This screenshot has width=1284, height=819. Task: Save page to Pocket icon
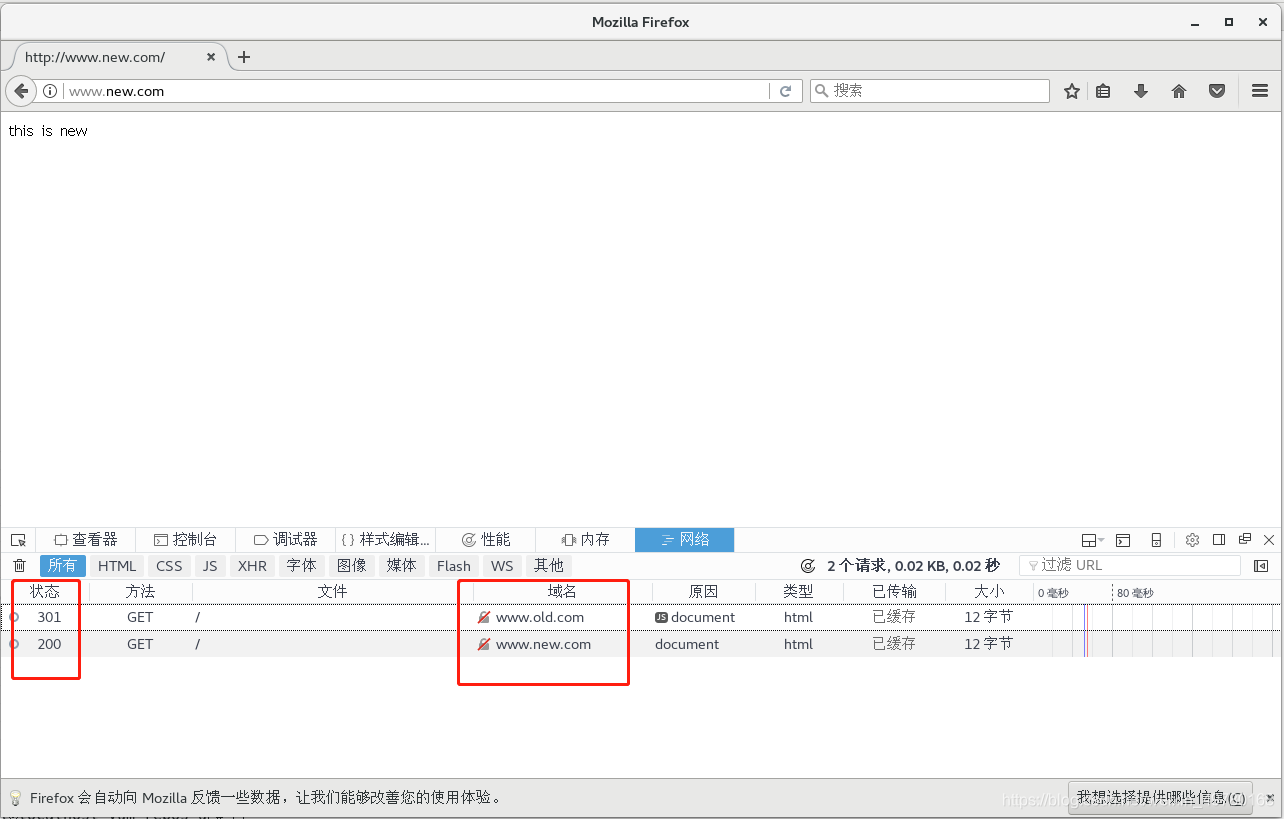[x=1217, y=91]
